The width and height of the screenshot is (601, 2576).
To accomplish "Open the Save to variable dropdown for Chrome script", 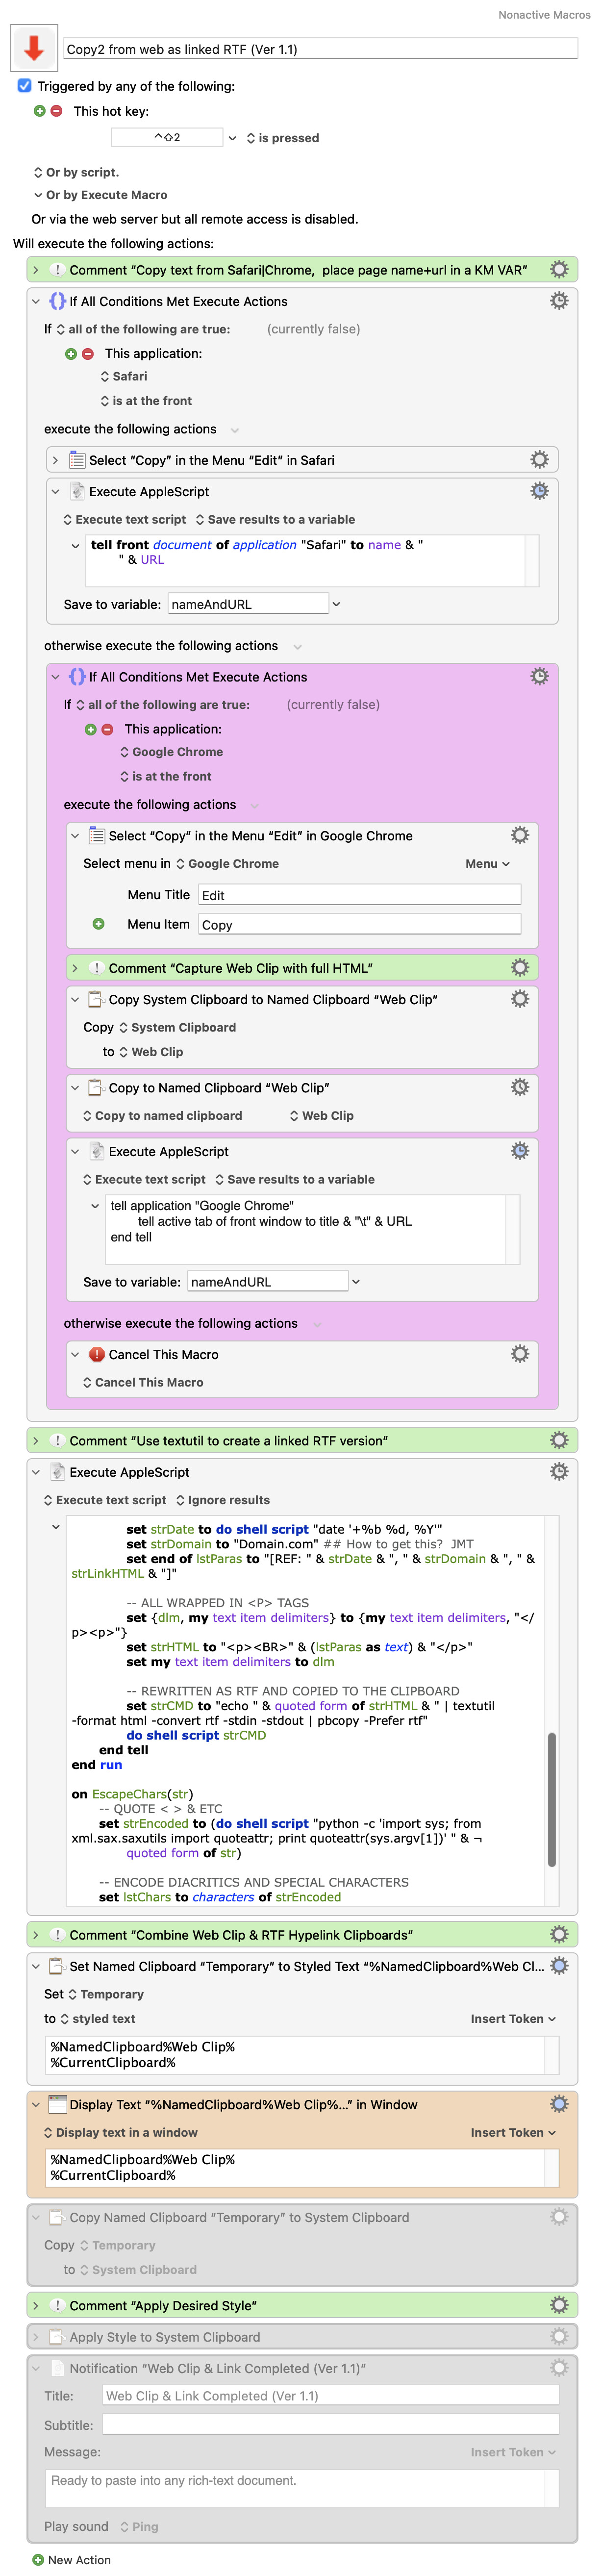I will click(356, 1281).
